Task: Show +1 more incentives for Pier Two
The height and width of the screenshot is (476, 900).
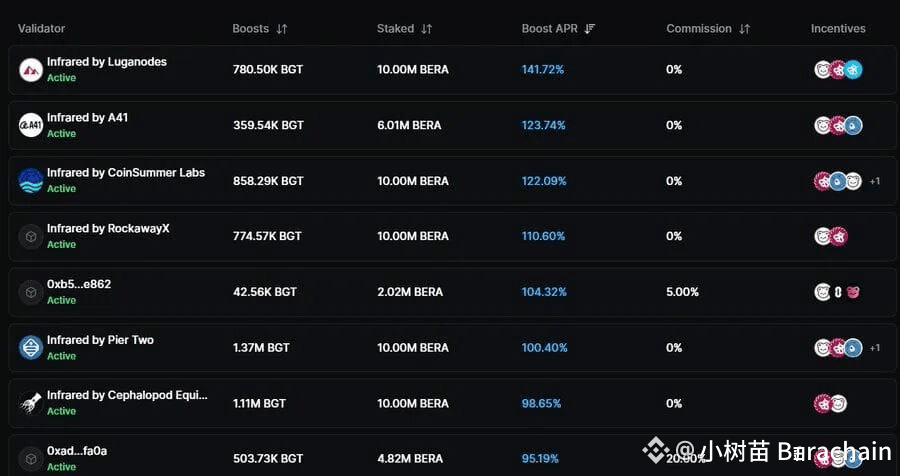Action: pos(875,348)
